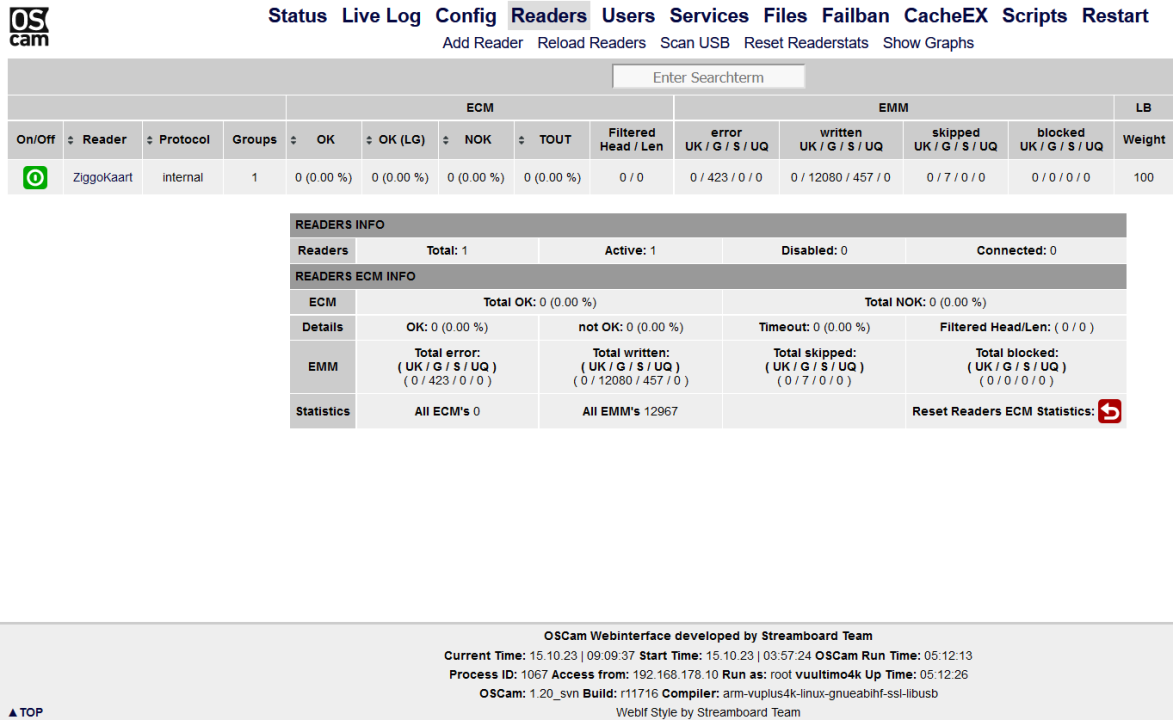Viewport: 1173px width, 720px height.
Task: Click the red Reset Readers ECM Statistics icon
Action: tap(1109, 411)
